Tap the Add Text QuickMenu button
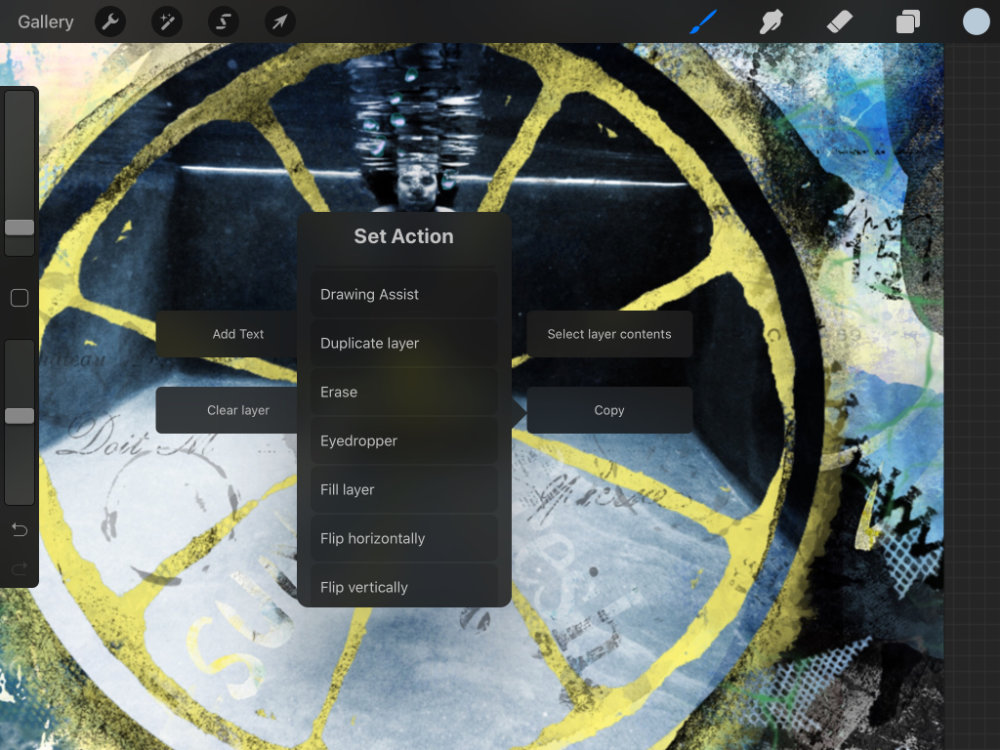This screenshot has width=1000, height=750. click(226, 334)
